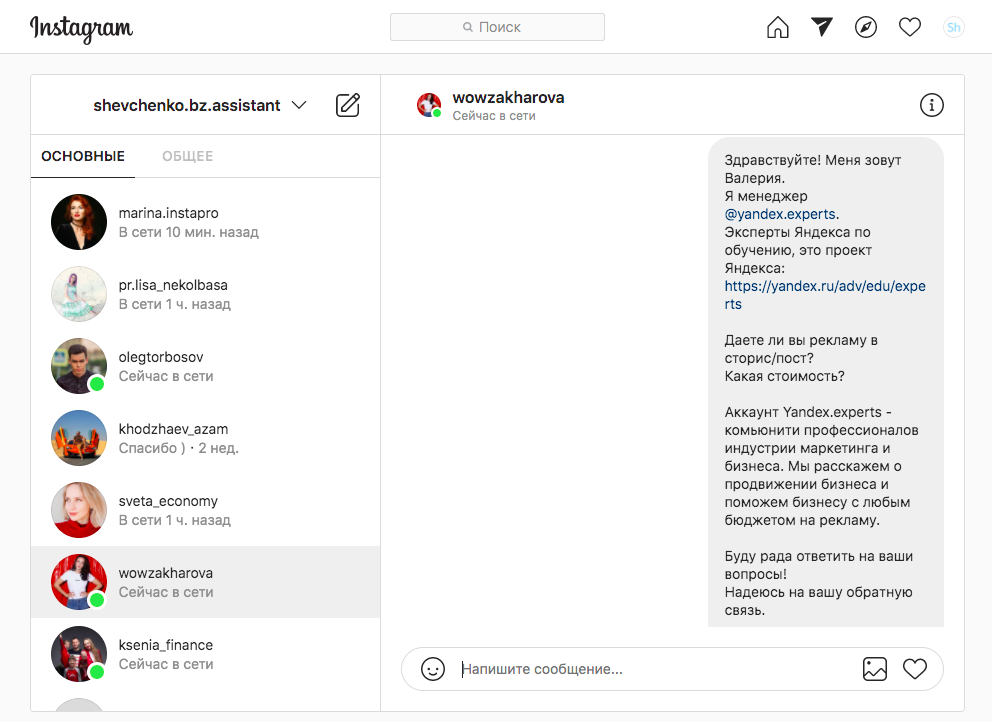992x722 pixels.
Task: Open the activity heart icon in the header
Action: (910, 27)
